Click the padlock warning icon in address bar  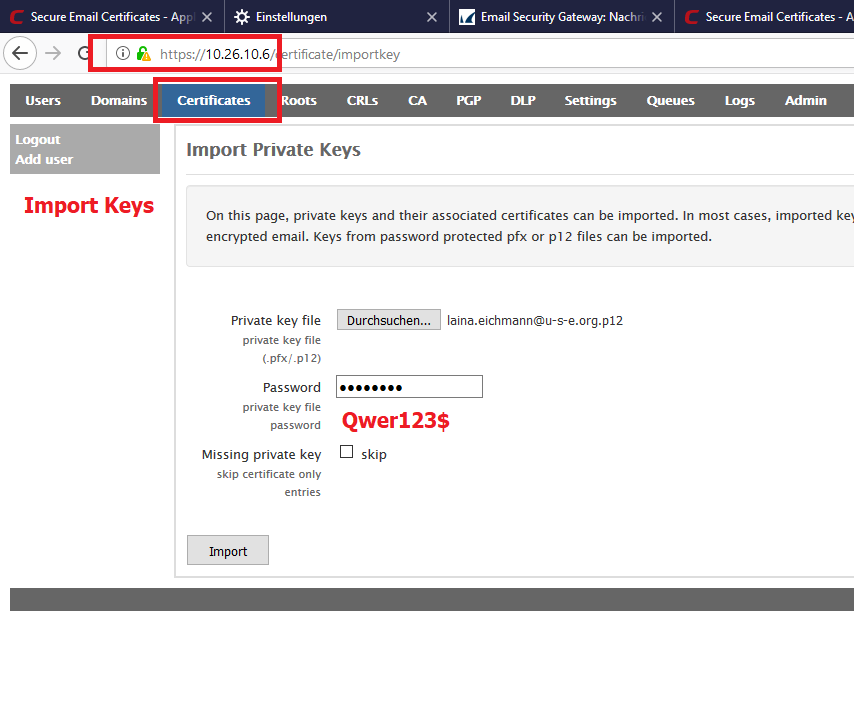[144, 54]
